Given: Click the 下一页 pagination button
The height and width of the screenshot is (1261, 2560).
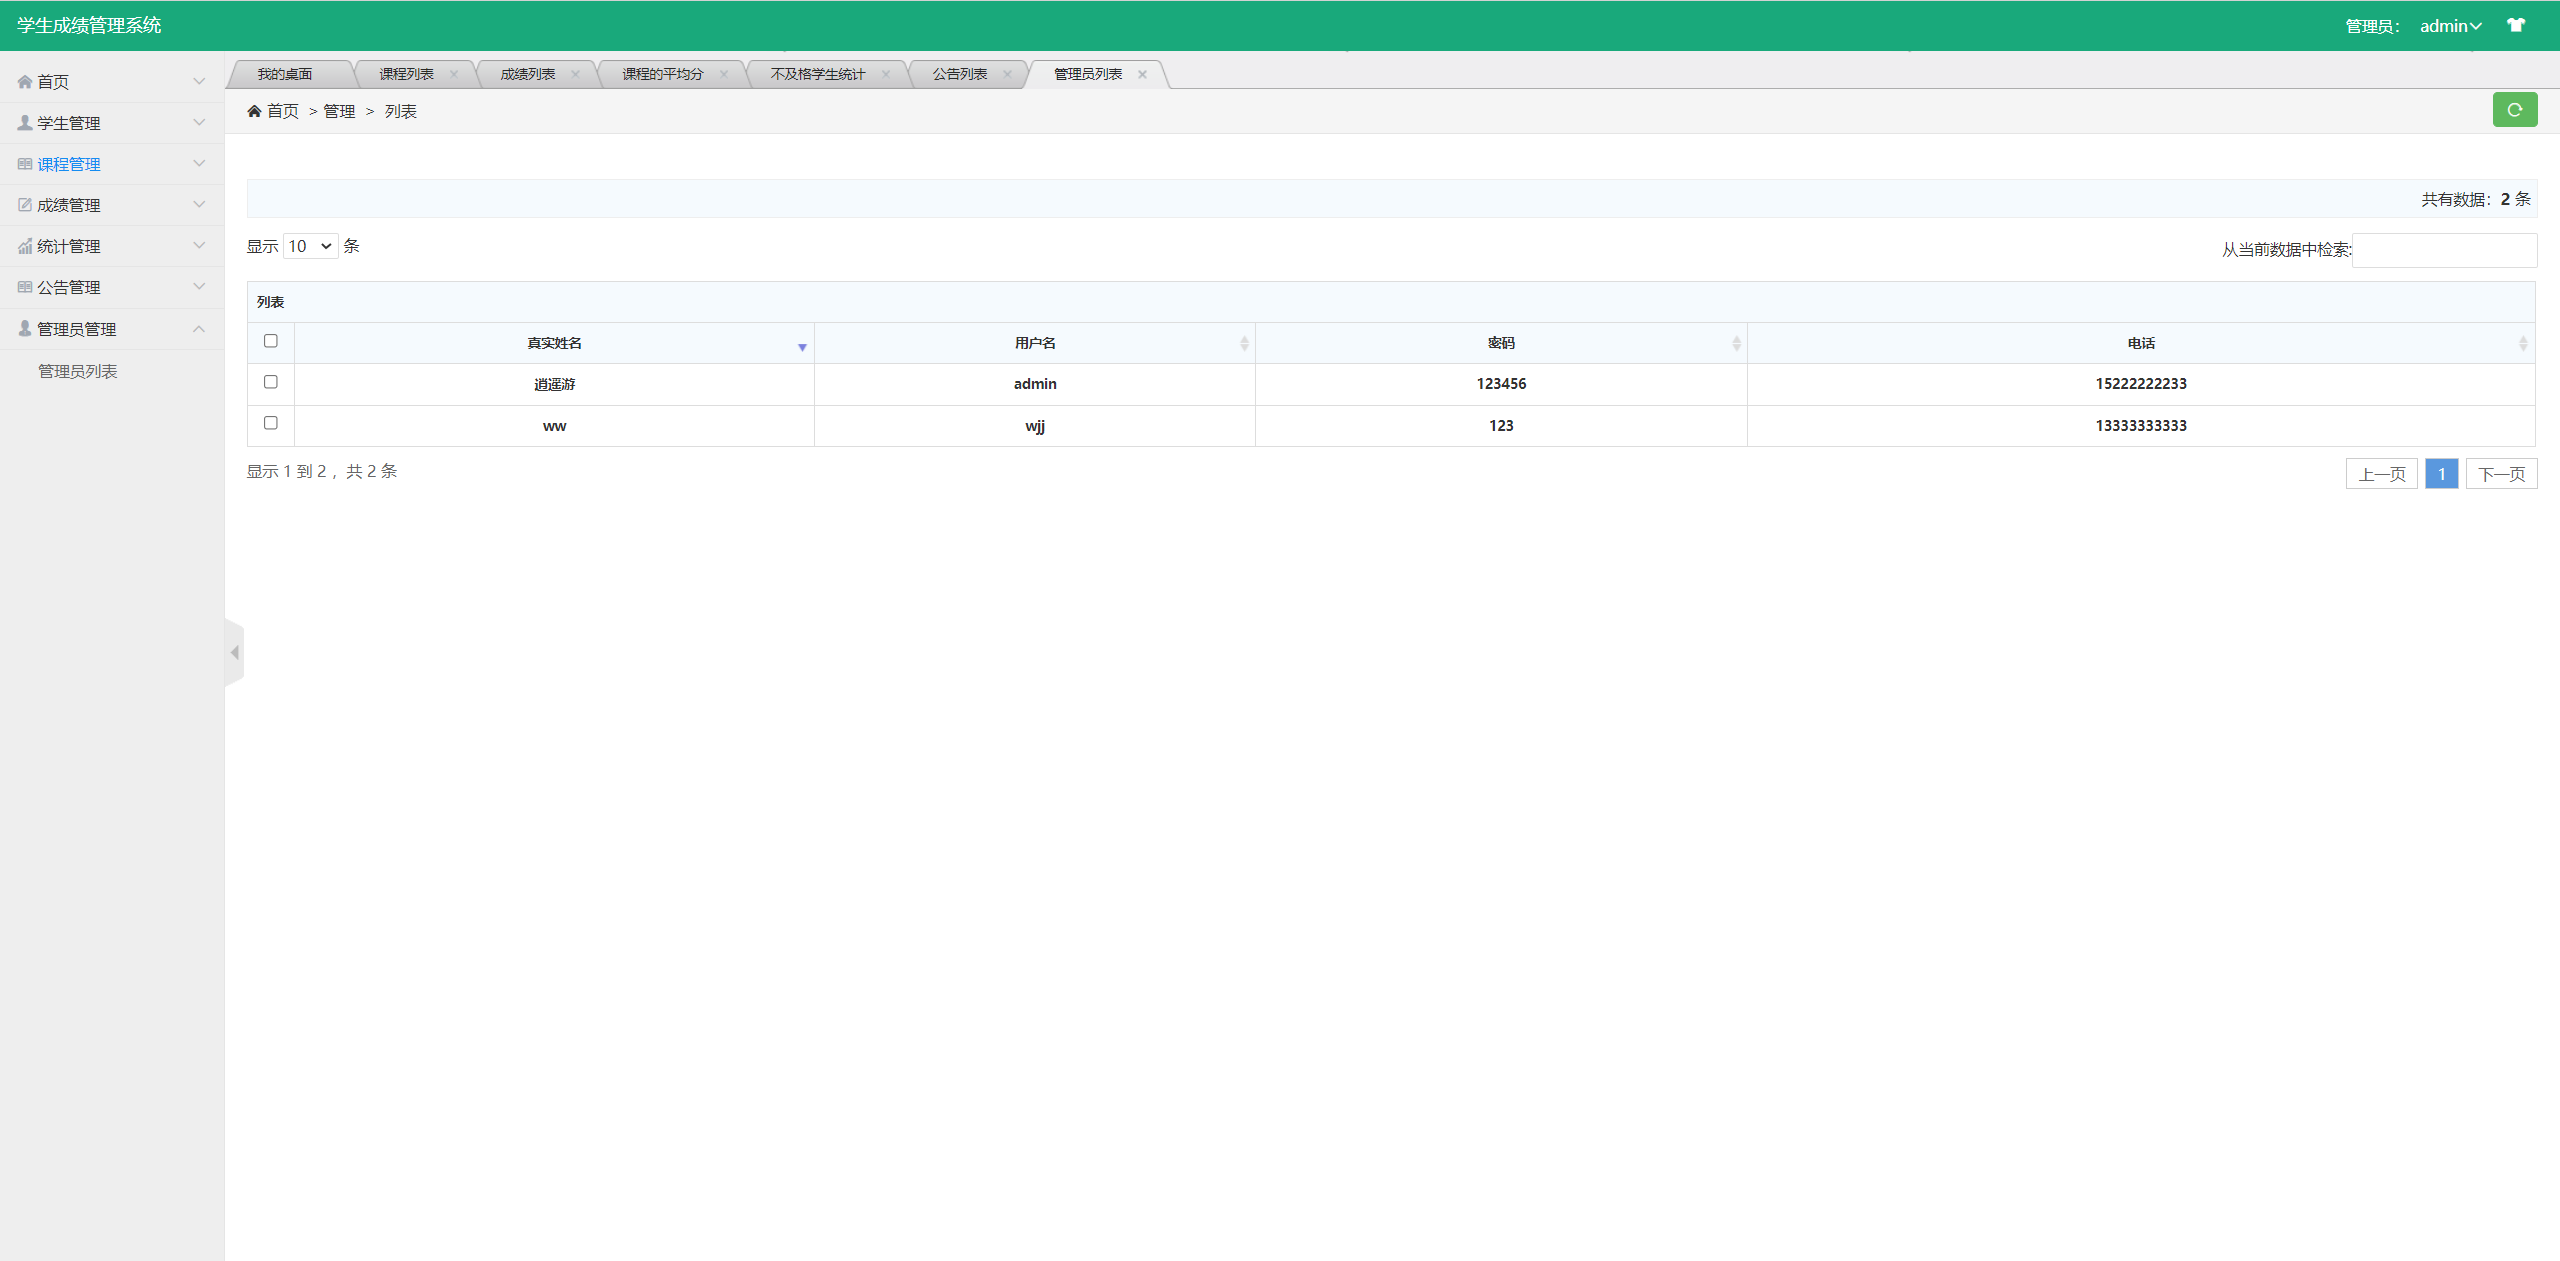Looking at the screenshot, I should pyautogui.click(x=2501, y=474).
